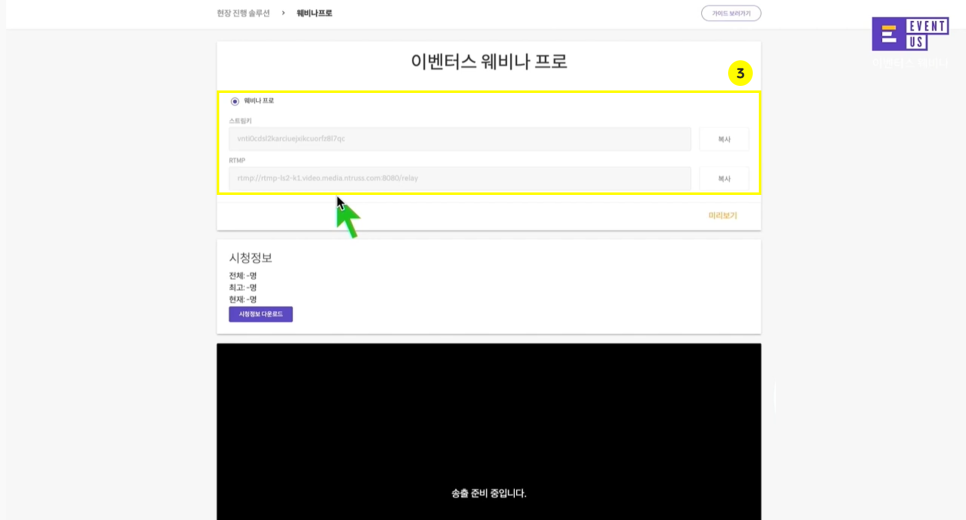This screenshot has width=966, height=520.
Task: Click the 가이드 보러가기 button
Action: (x=731, y=13)
